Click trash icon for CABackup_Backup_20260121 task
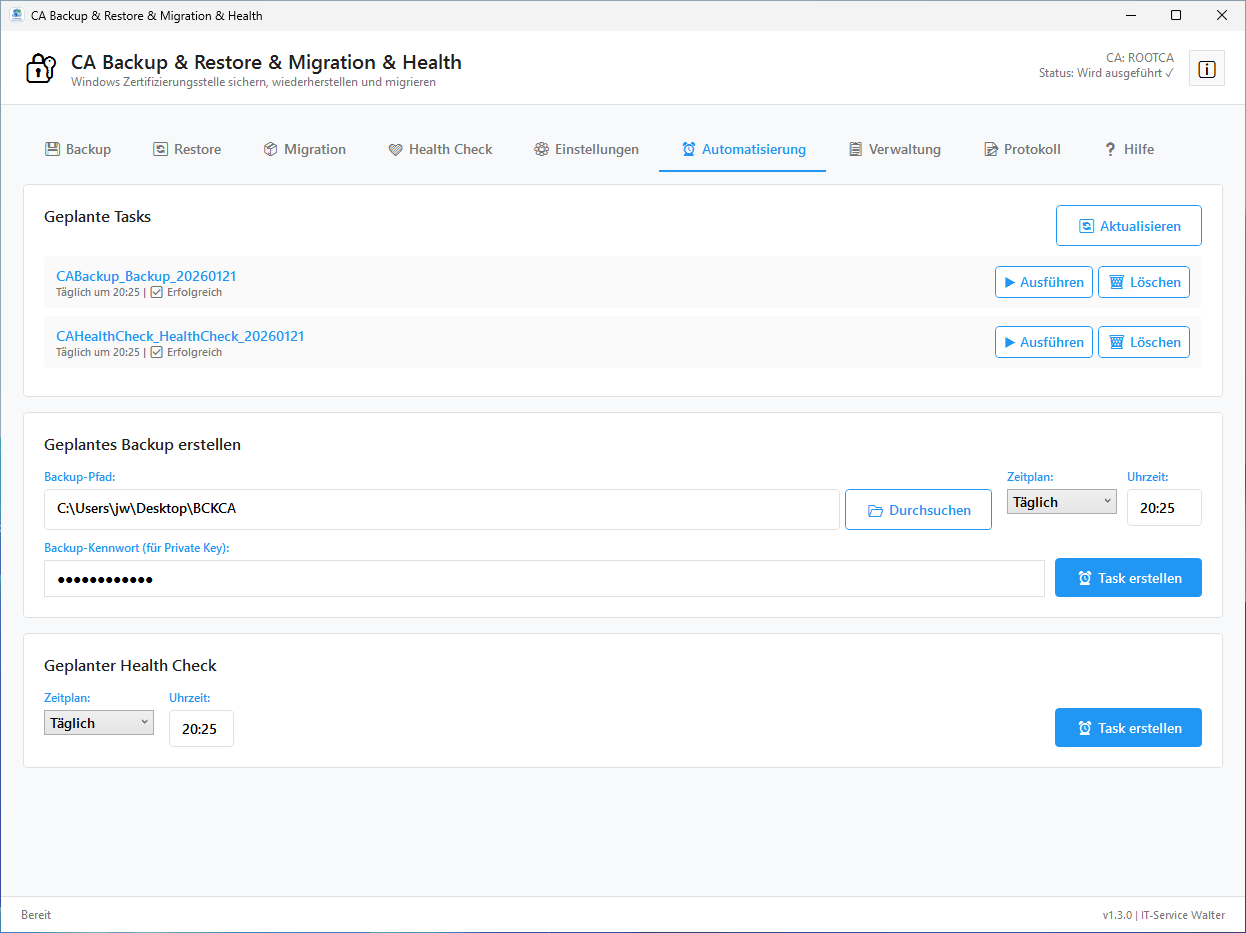This screenshot has height=933, width=1246. point(1116,282)
